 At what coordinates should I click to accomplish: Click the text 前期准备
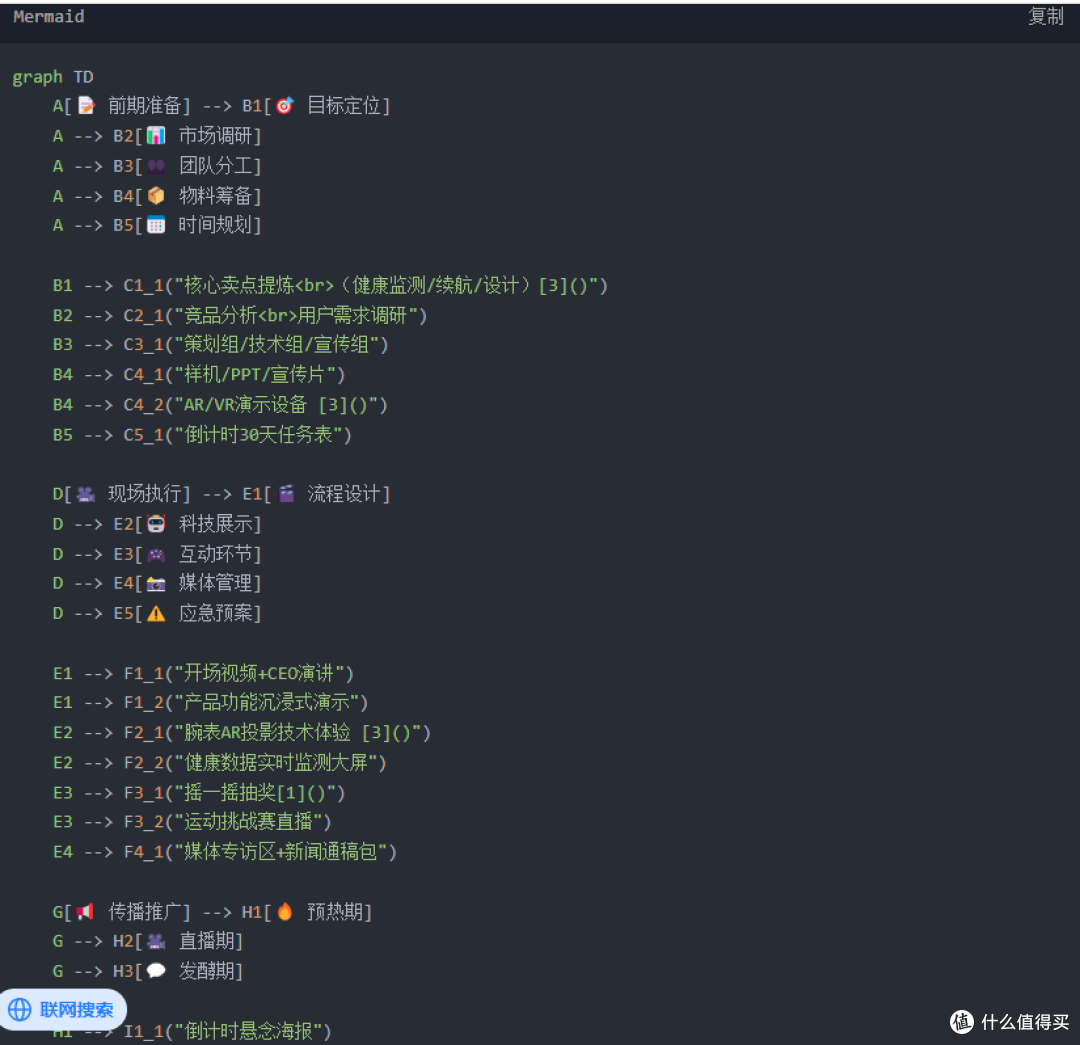coord(144,105)
